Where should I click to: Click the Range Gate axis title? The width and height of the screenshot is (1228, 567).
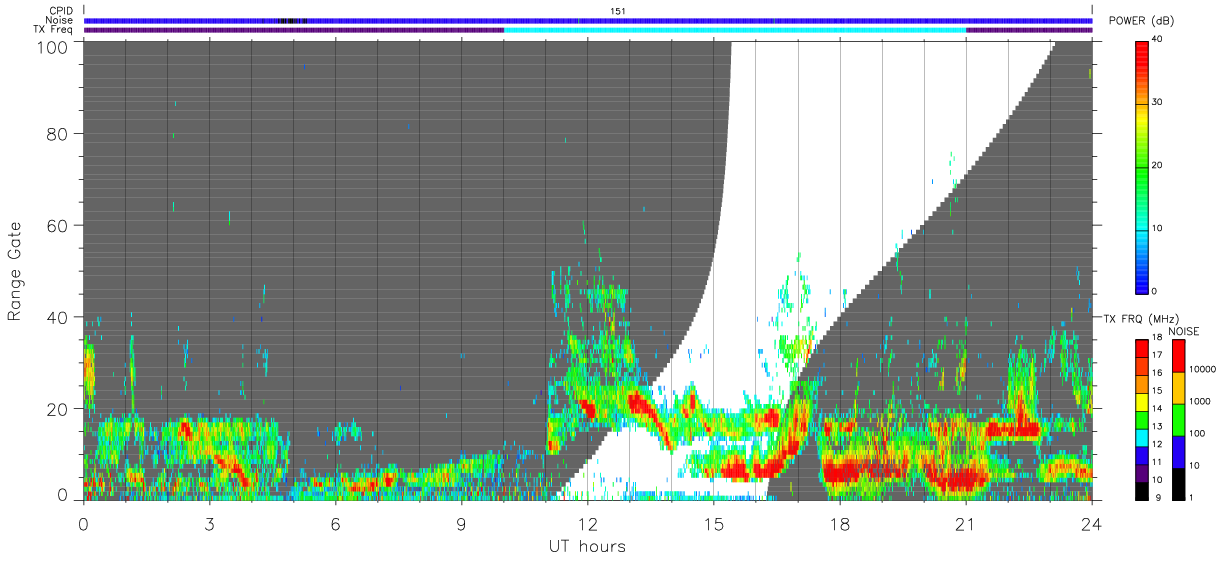coord(15,272)
